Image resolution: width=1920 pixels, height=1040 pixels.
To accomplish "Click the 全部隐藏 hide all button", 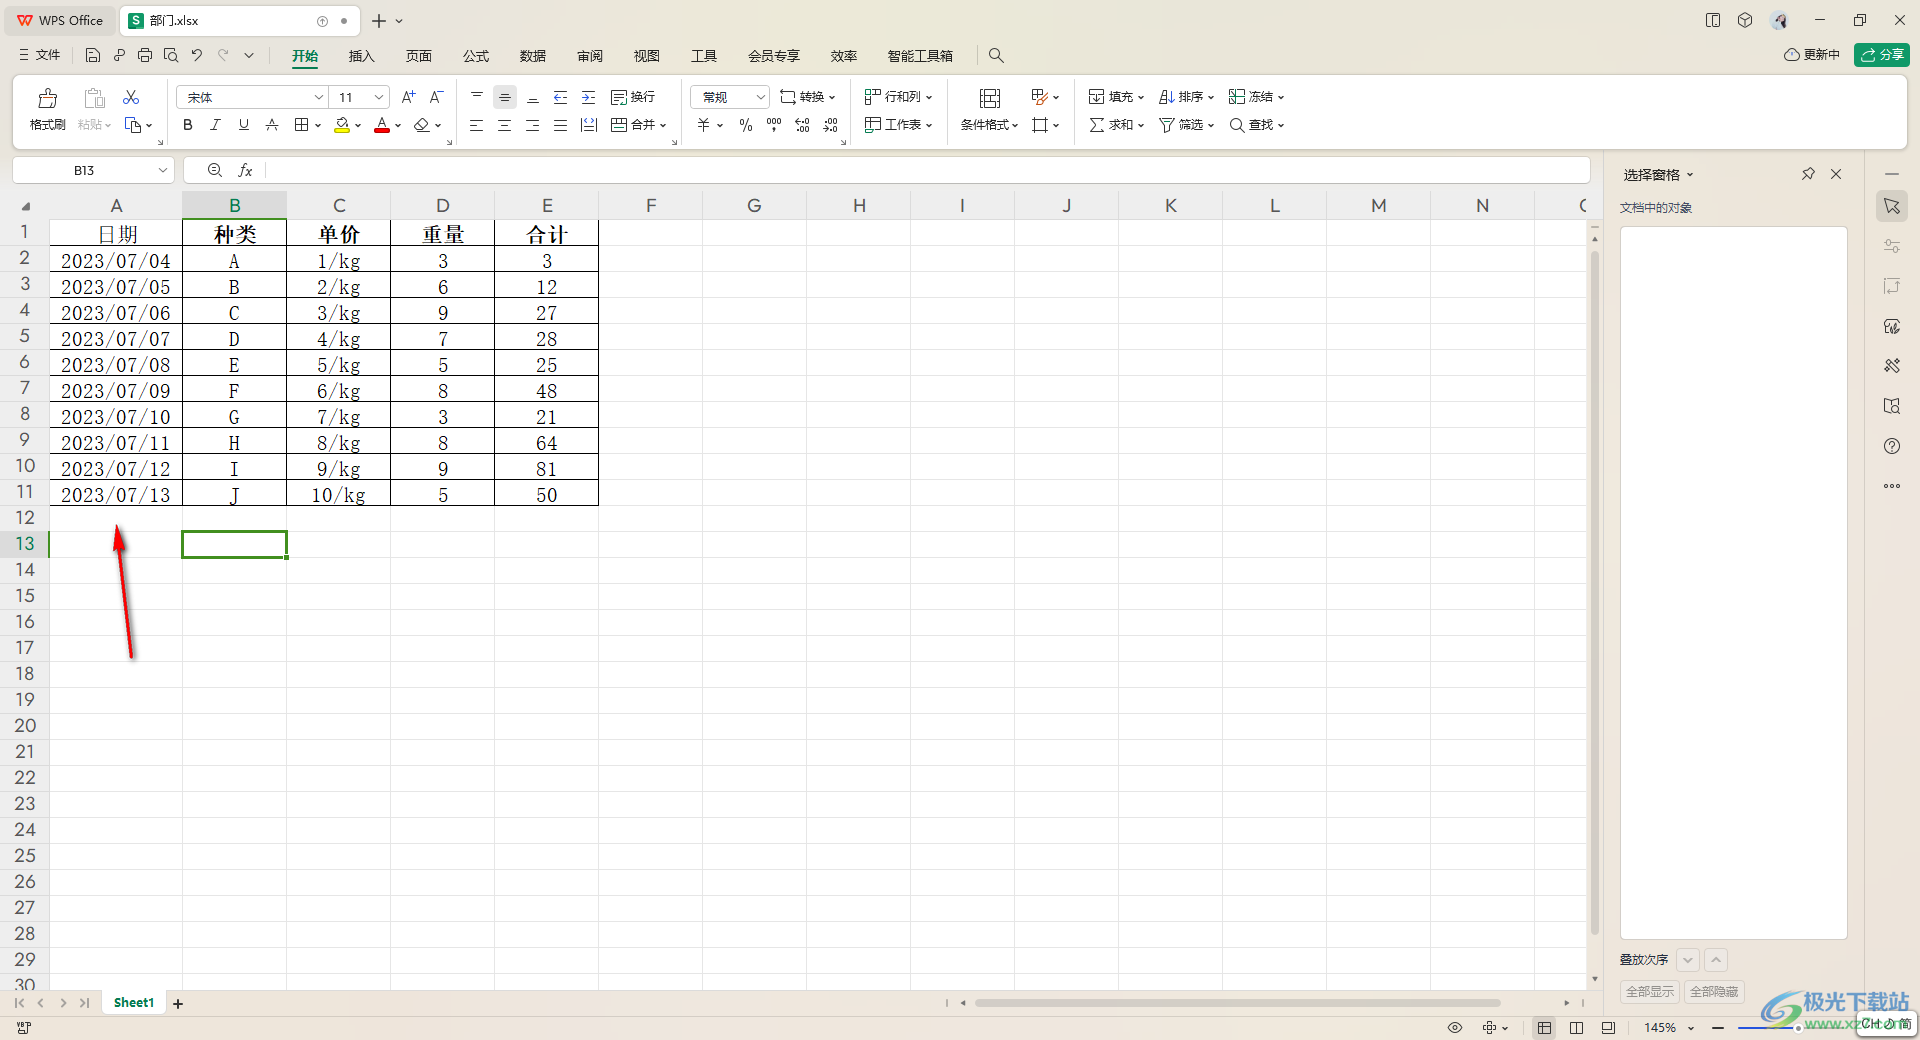I will pos(1714,992).
